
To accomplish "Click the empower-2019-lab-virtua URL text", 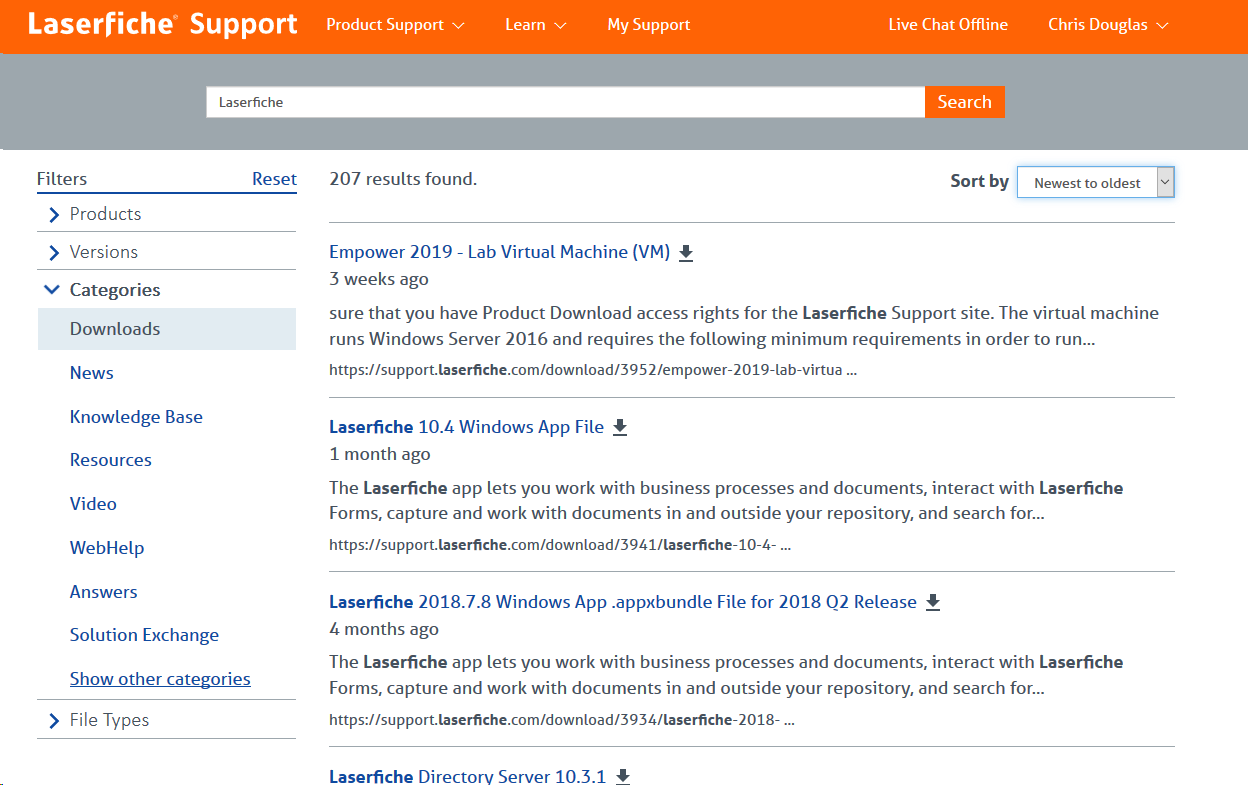I will click(593, 370).
